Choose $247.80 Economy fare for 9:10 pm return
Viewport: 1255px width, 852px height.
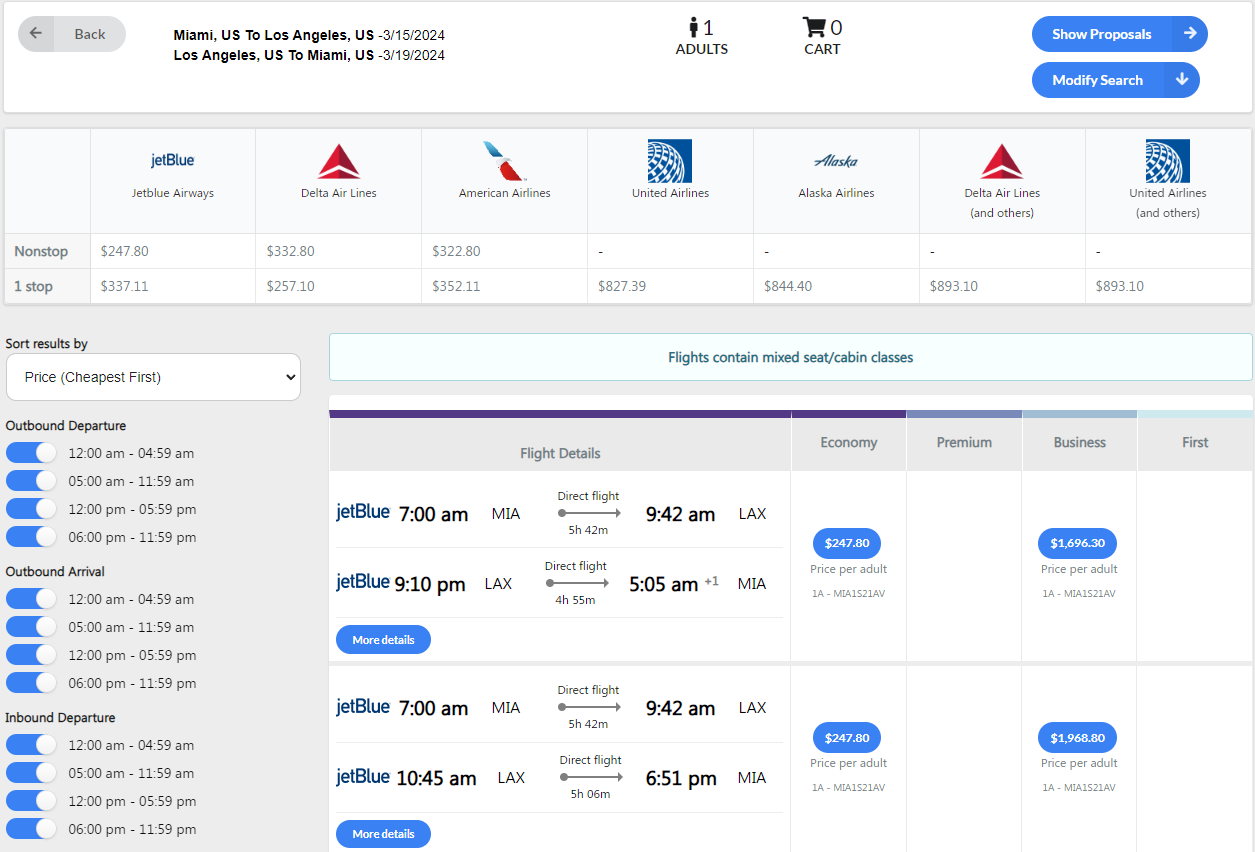click(x=847, y=543)
